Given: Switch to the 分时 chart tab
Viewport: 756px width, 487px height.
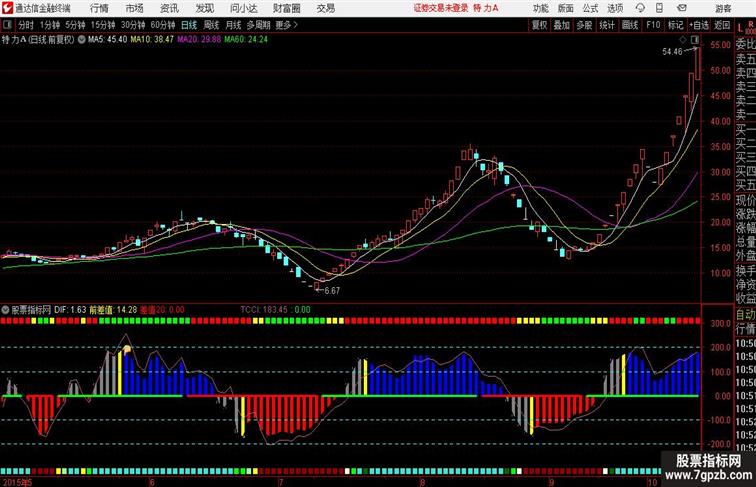Looking at the screenshot, I should [26, 25].
